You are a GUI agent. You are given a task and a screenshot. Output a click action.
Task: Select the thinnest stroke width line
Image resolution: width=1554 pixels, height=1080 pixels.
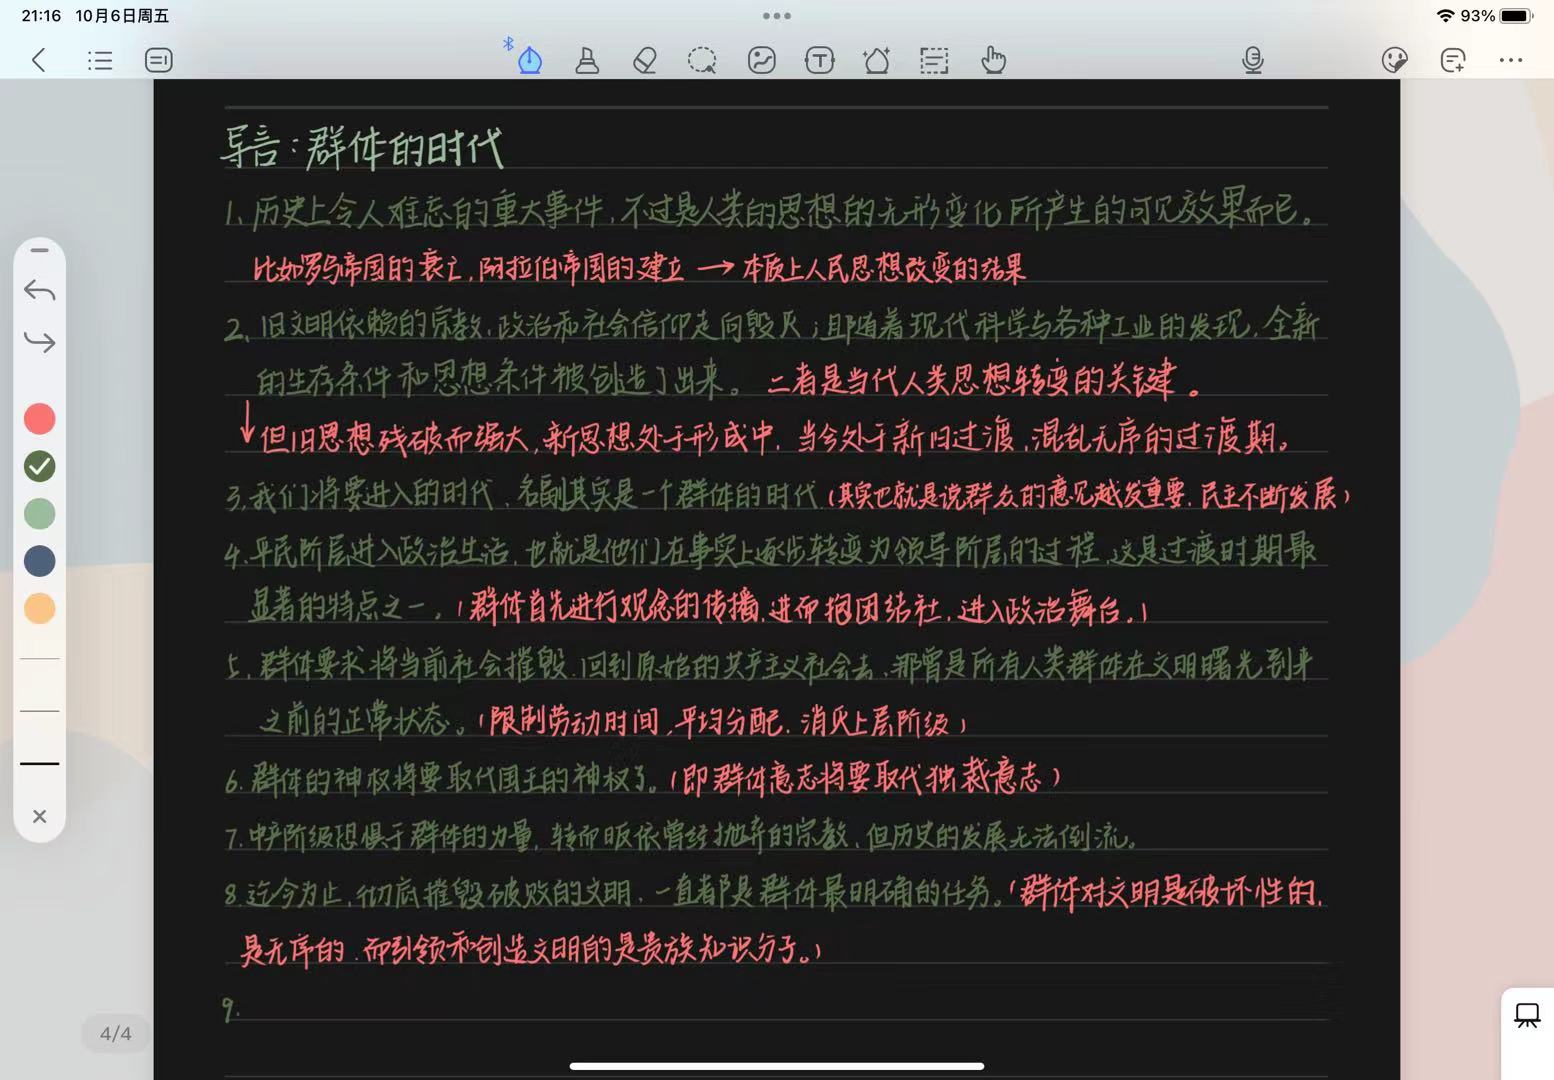coord(40,659)
